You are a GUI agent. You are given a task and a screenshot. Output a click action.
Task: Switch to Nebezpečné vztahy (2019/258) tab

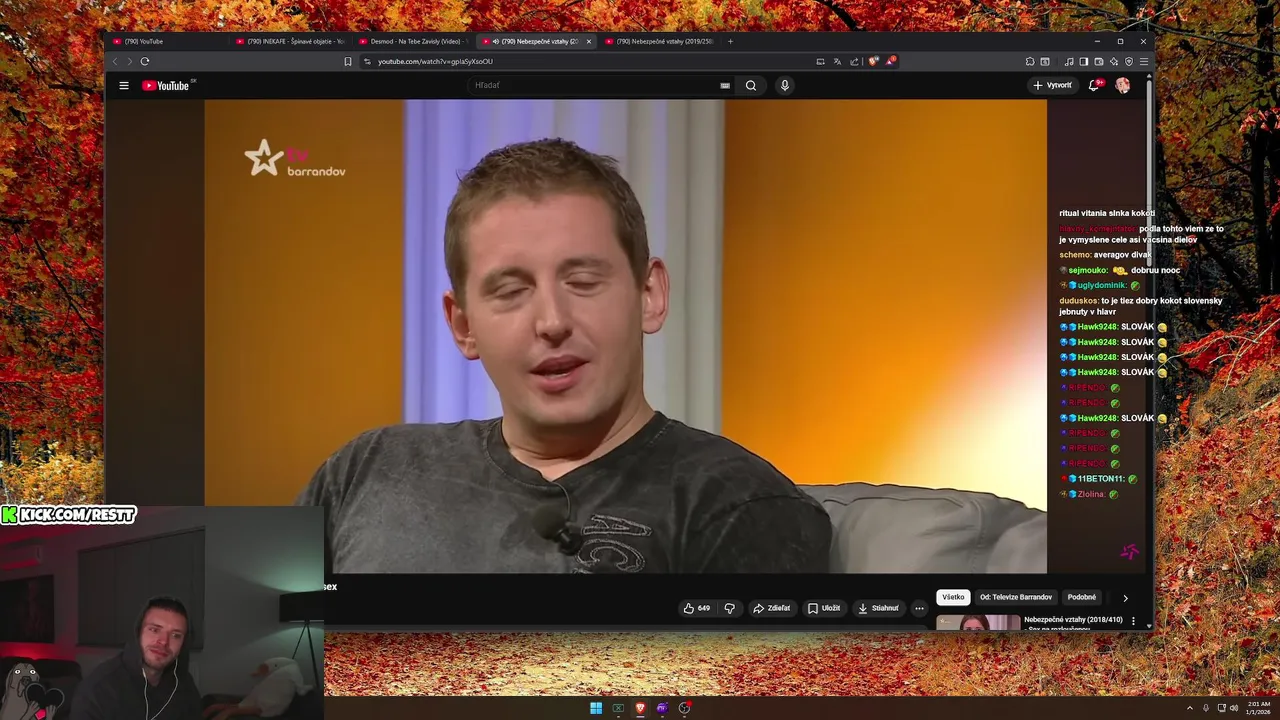660,41
